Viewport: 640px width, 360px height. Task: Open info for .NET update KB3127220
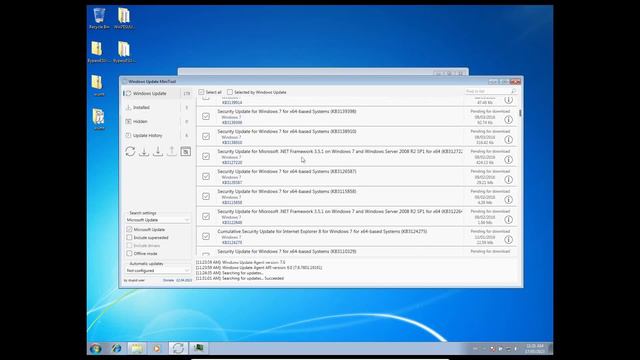[508, 160]
